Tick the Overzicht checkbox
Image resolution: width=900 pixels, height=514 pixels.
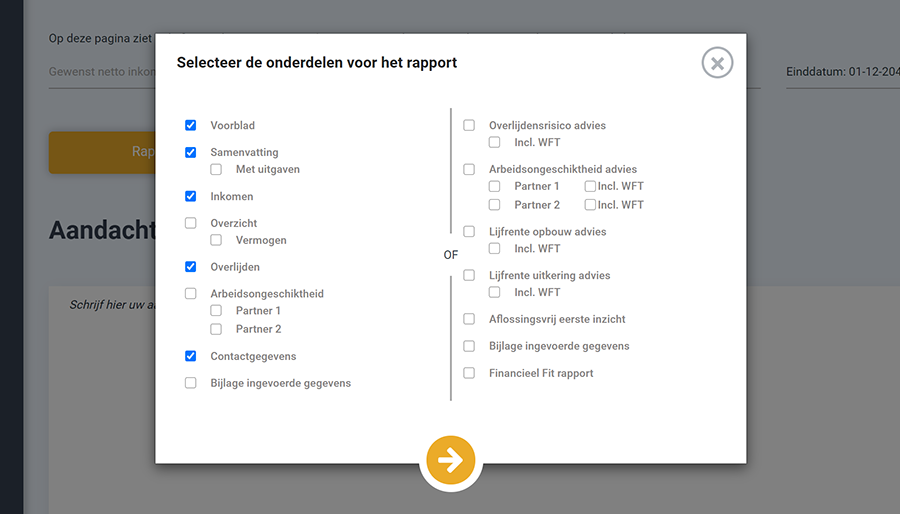point(191,223)
